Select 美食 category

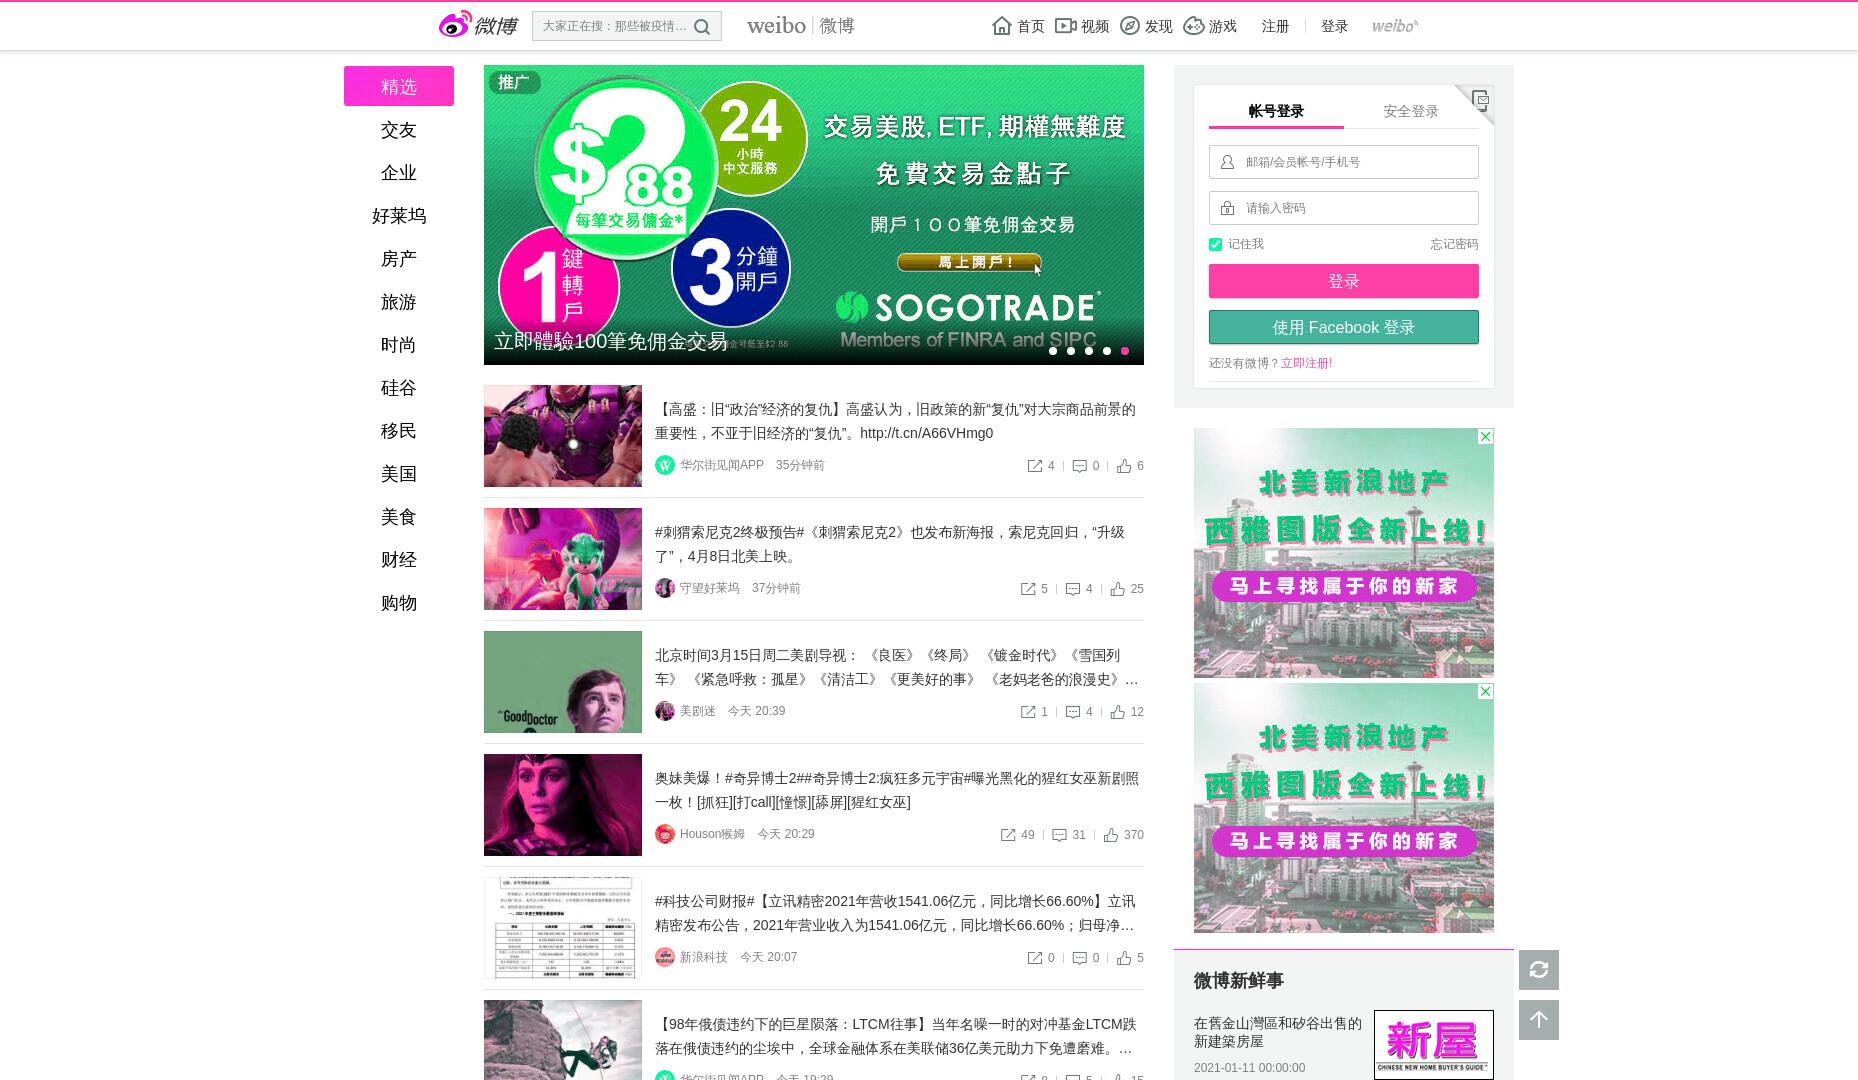[x=399, y=517]
